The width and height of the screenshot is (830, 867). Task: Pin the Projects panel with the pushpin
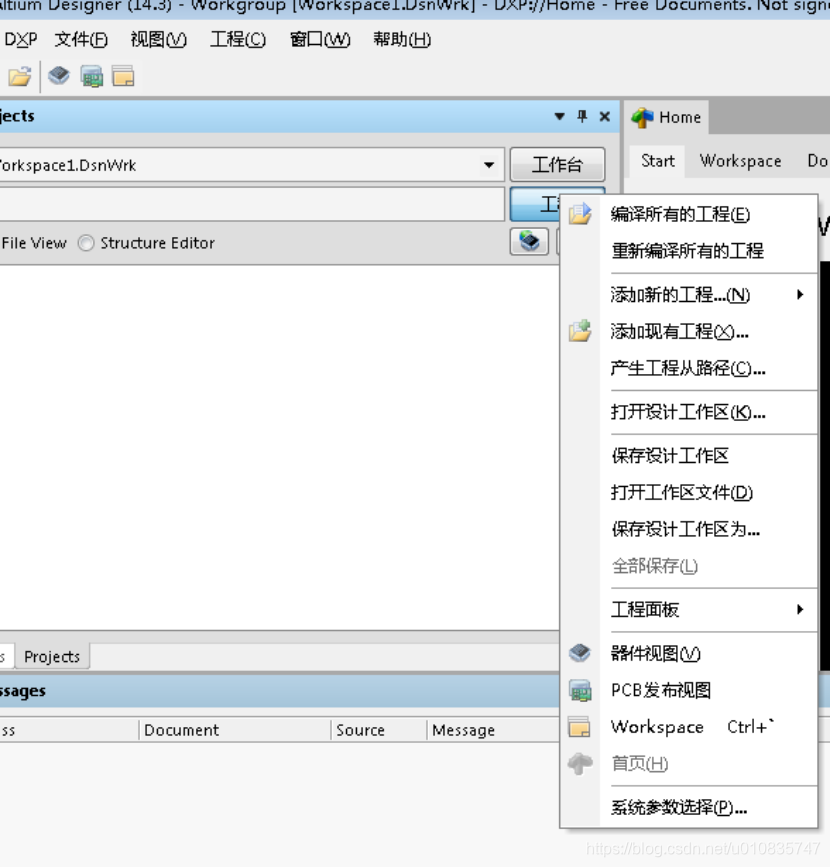[582, 117]
